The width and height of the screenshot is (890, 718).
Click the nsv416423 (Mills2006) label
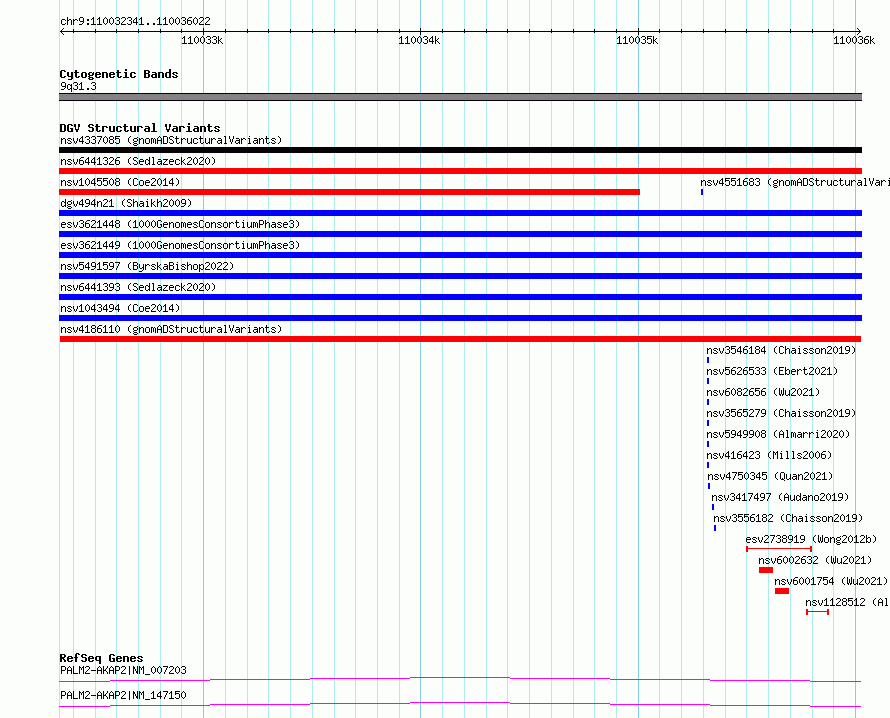pos(769,455)
